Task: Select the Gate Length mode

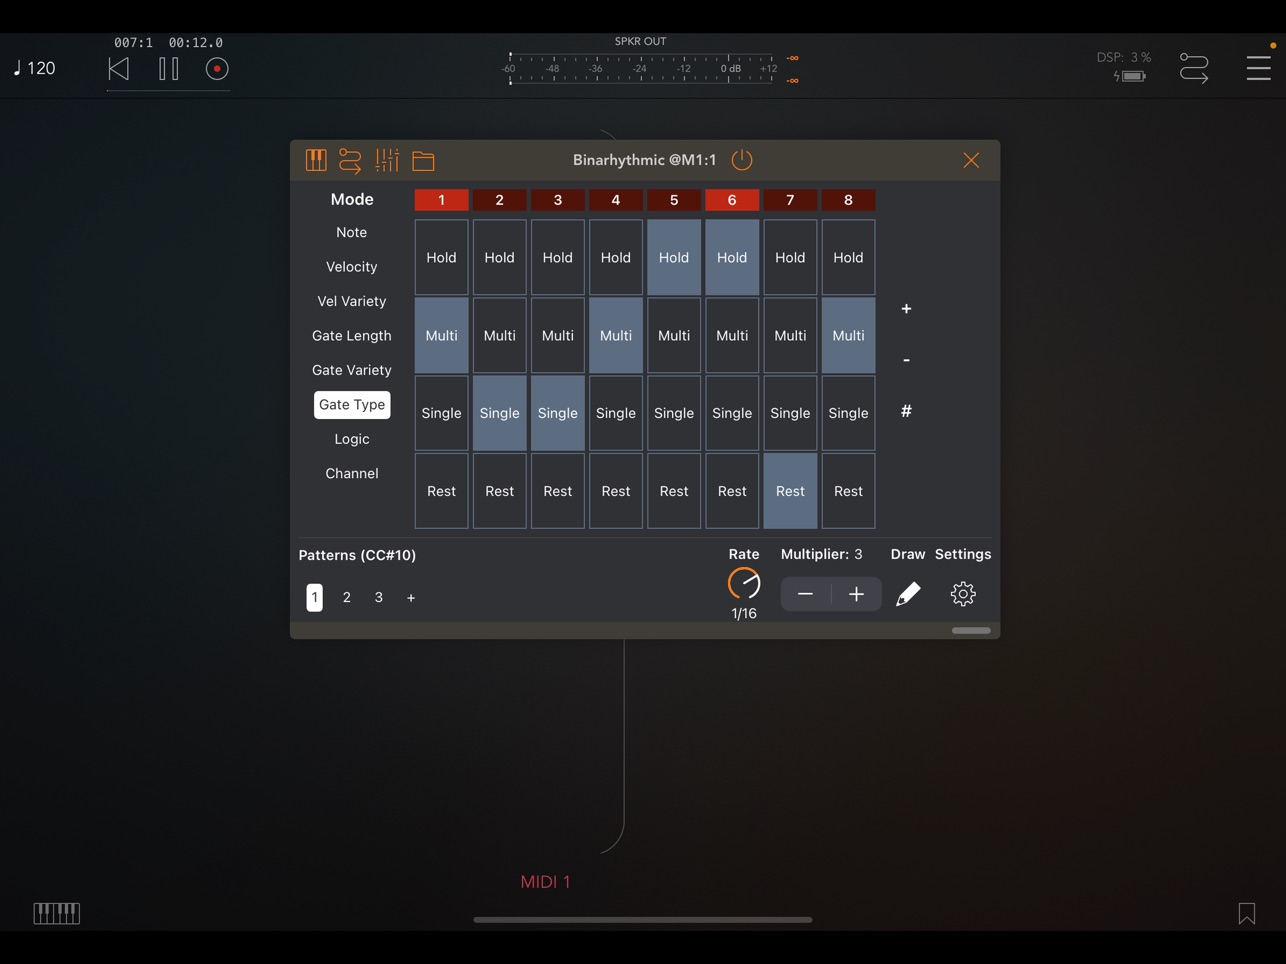Action: point(352,336)
